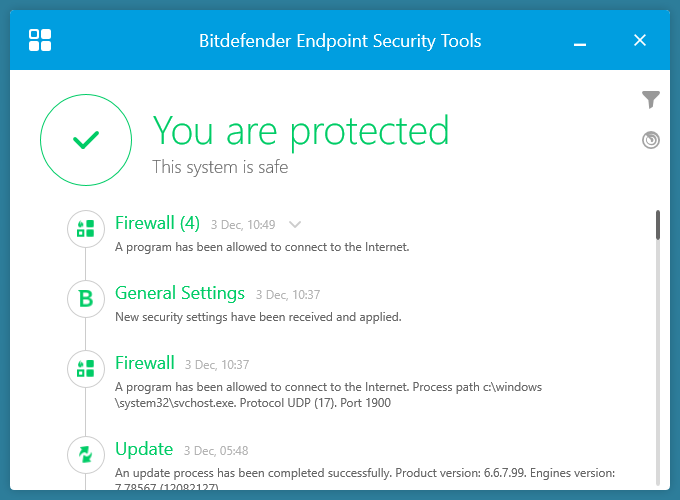Click the green protected checkmark circle
The width and height of the screenshot is (680, 500).
point(86,140)
